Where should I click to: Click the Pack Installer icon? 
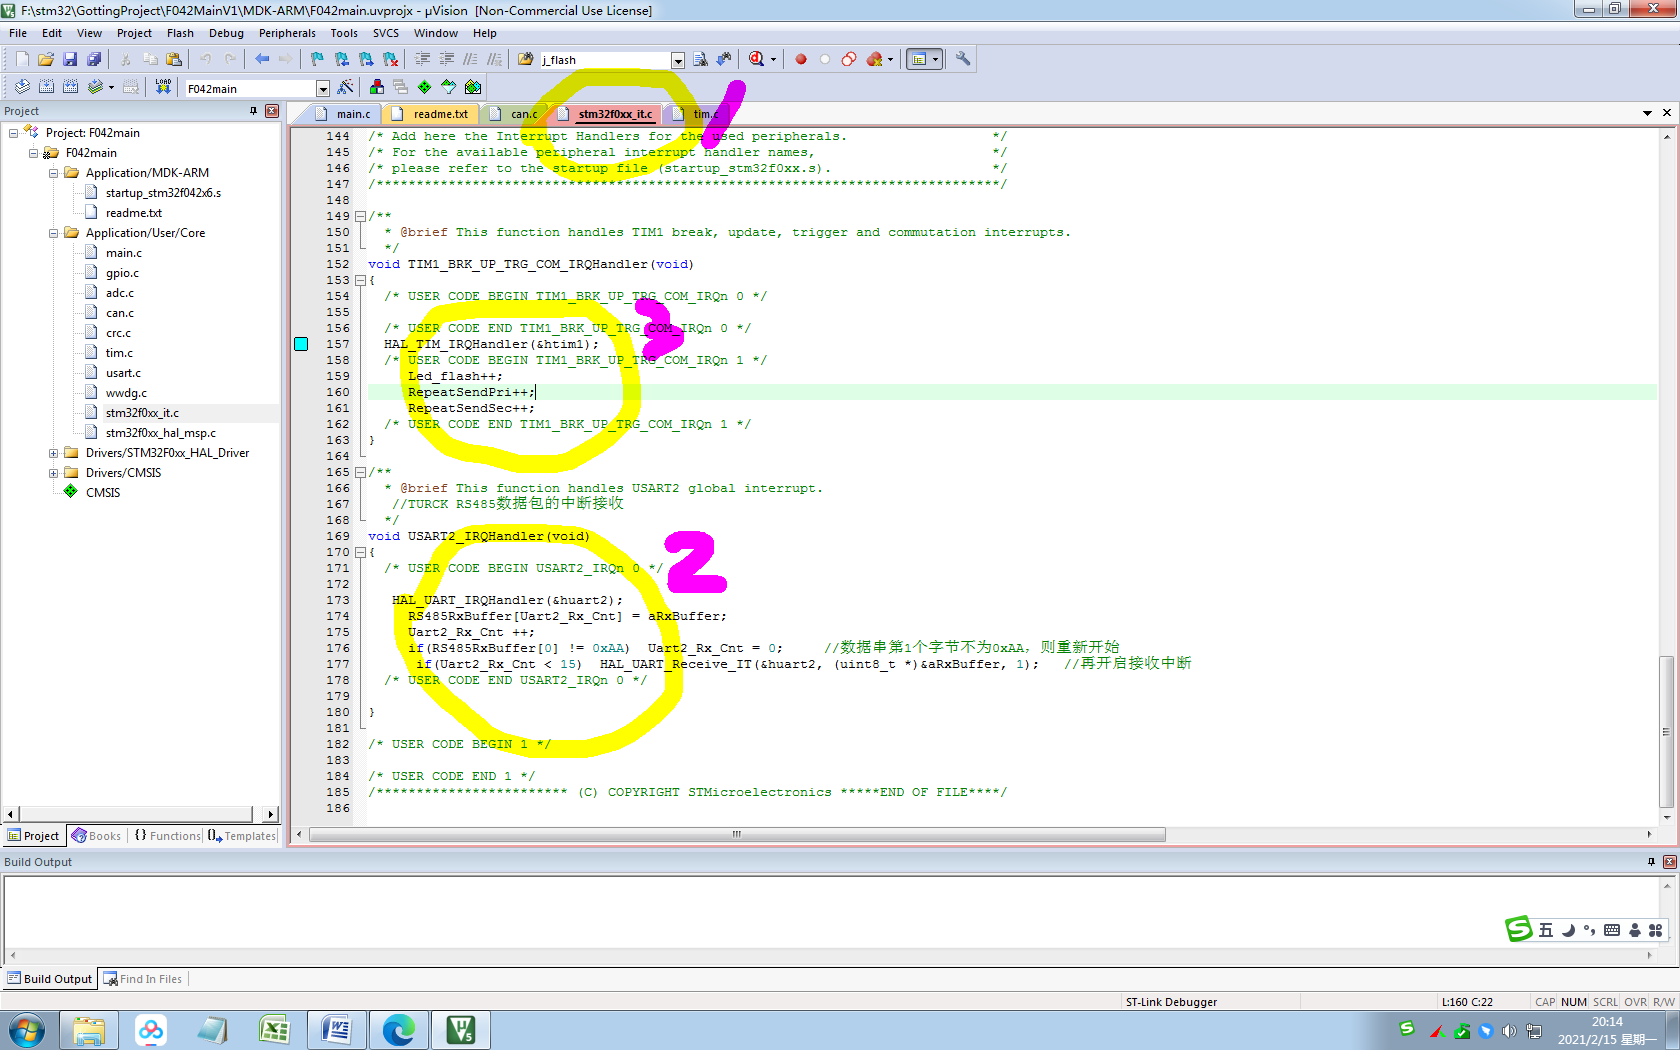pyautogui.click(x=473, y=87)
